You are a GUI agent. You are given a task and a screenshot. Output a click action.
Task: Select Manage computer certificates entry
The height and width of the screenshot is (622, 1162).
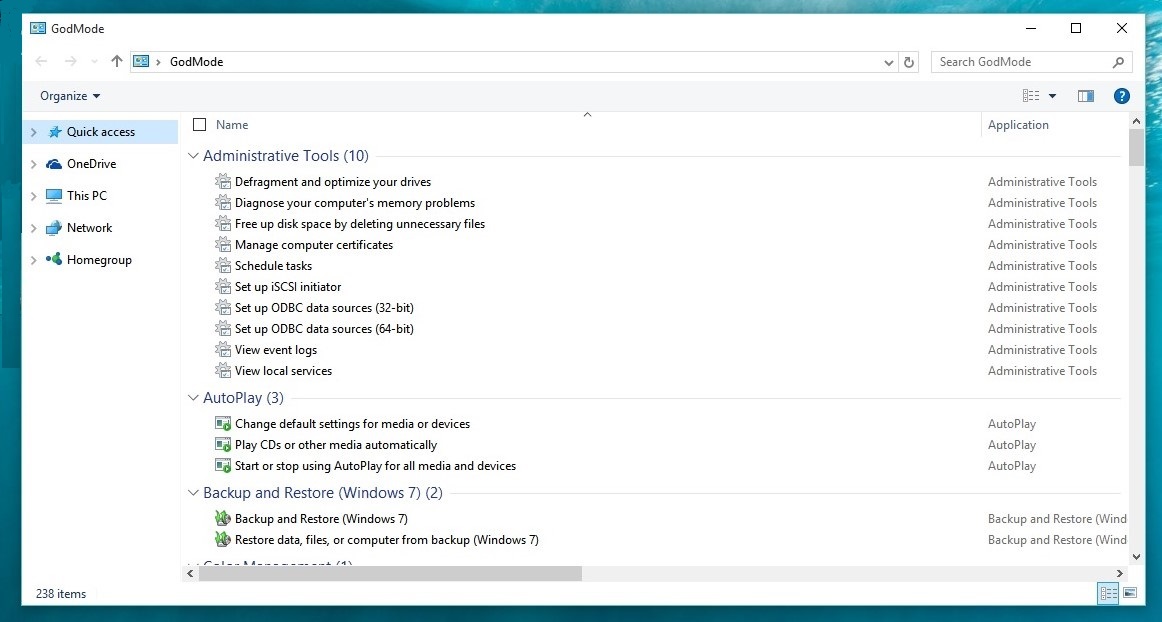pyautogui.click(x=313, y=245)
